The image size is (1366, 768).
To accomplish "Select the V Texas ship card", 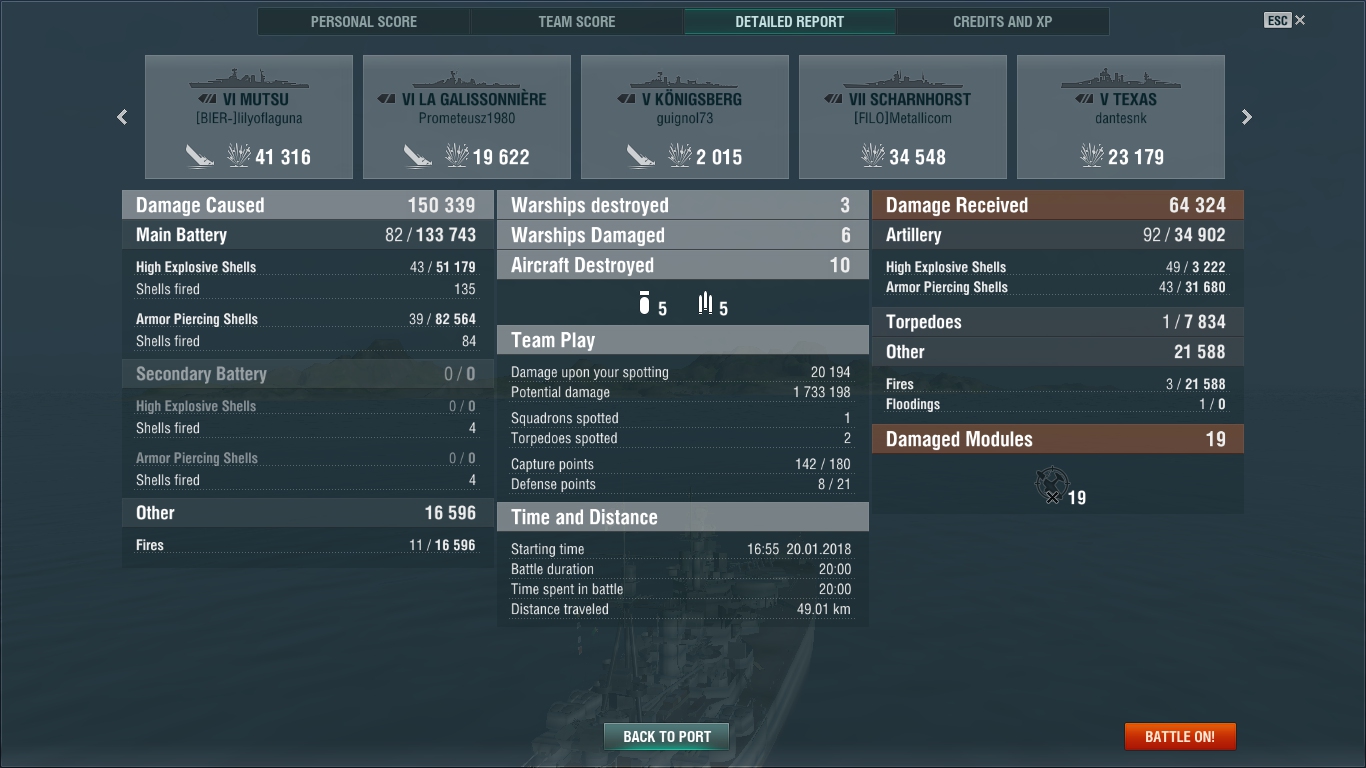I will 1121,117.
